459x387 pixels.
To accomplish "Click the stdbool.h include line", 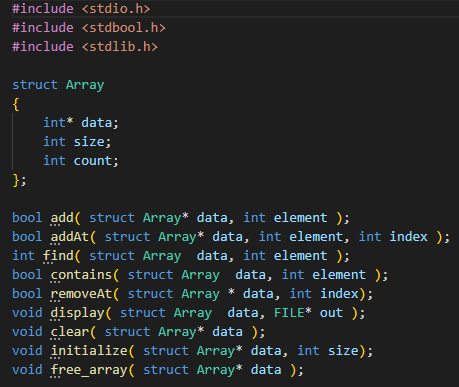I will point(89,28).
